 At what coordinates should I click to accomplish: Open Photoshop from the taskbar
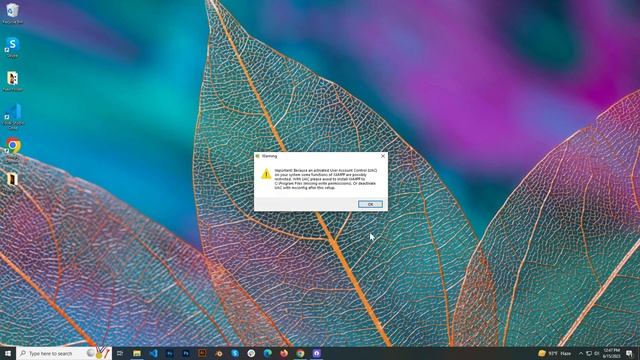coord(186,353)
